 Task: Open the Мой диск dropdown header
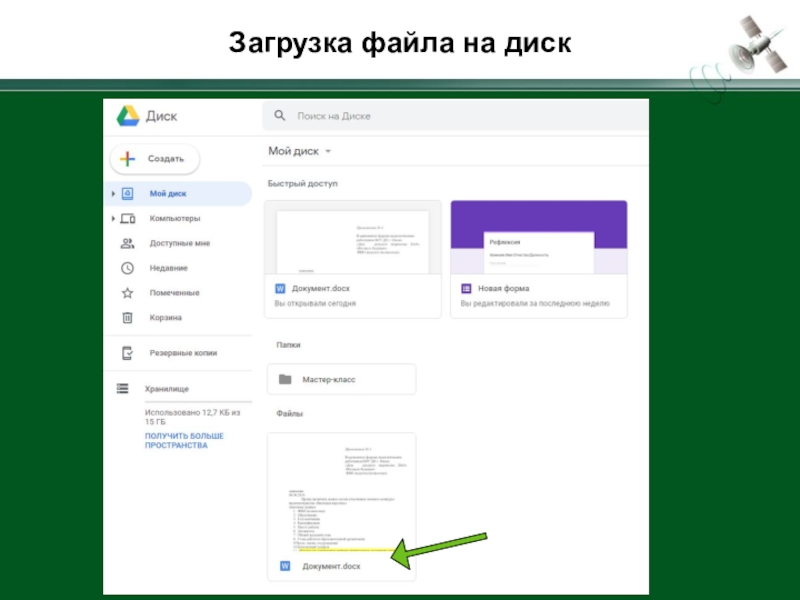tap(300, 151)
